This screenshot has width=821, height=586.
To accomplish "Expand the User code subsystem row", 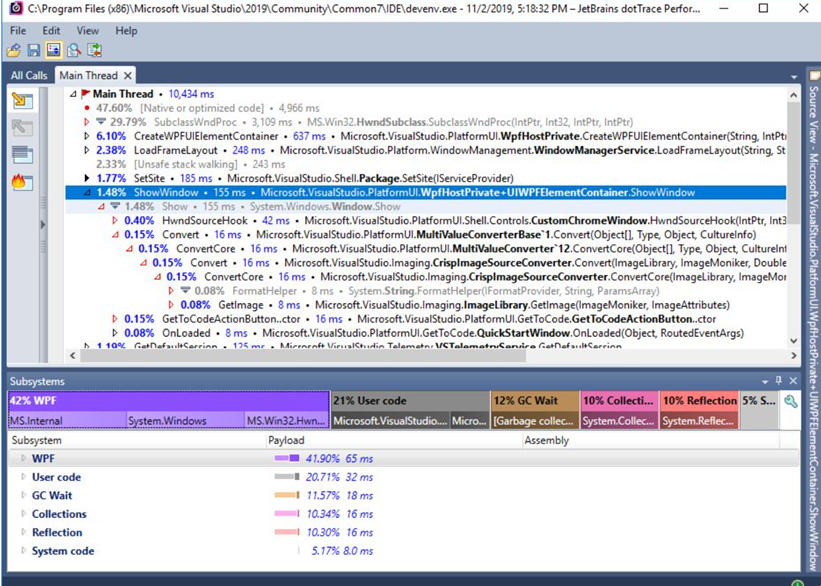I will [23, 477].
